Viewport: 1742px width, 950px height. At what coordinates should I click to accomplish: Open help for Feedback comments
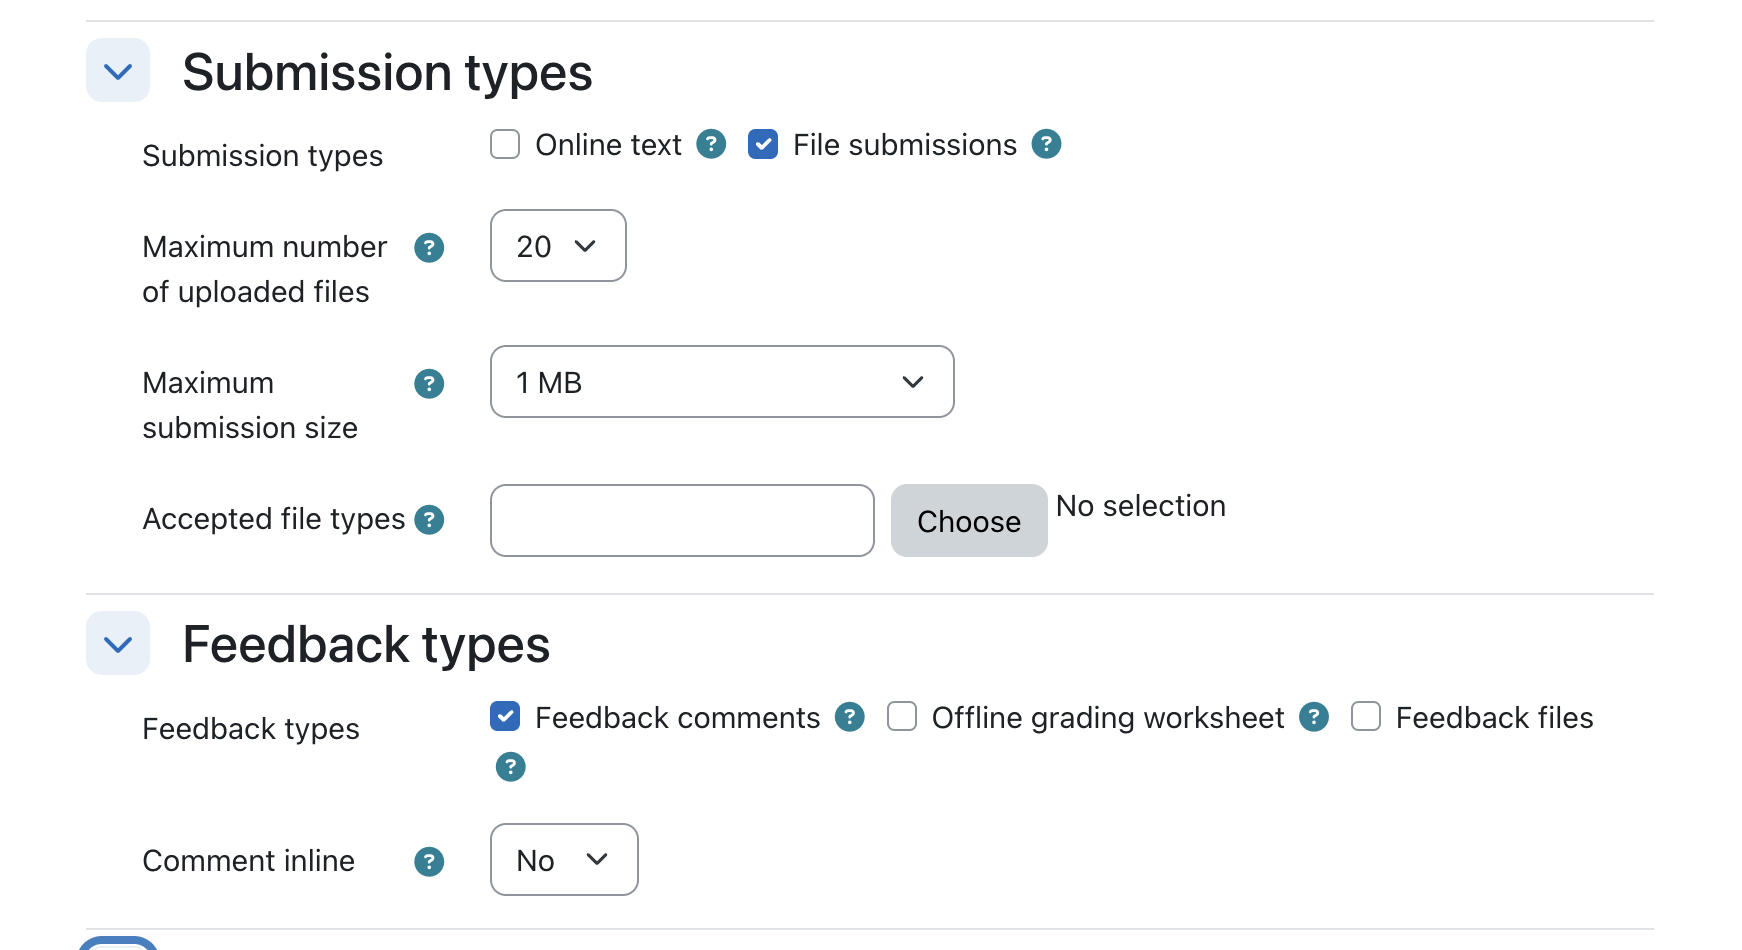(850, 717)
